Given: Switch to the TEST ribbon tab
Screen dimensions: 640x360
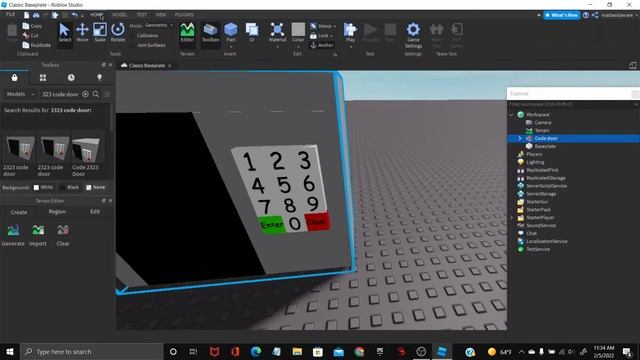Looking at the screenshot, I should point(141,15).
